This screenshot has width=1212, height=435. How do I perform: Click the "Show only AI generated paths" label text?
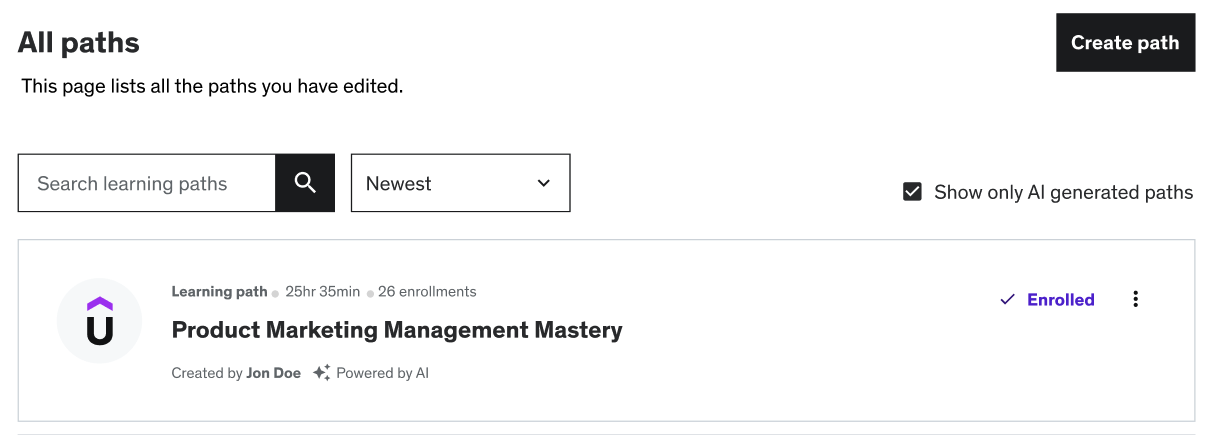(x=1063, y=192)
